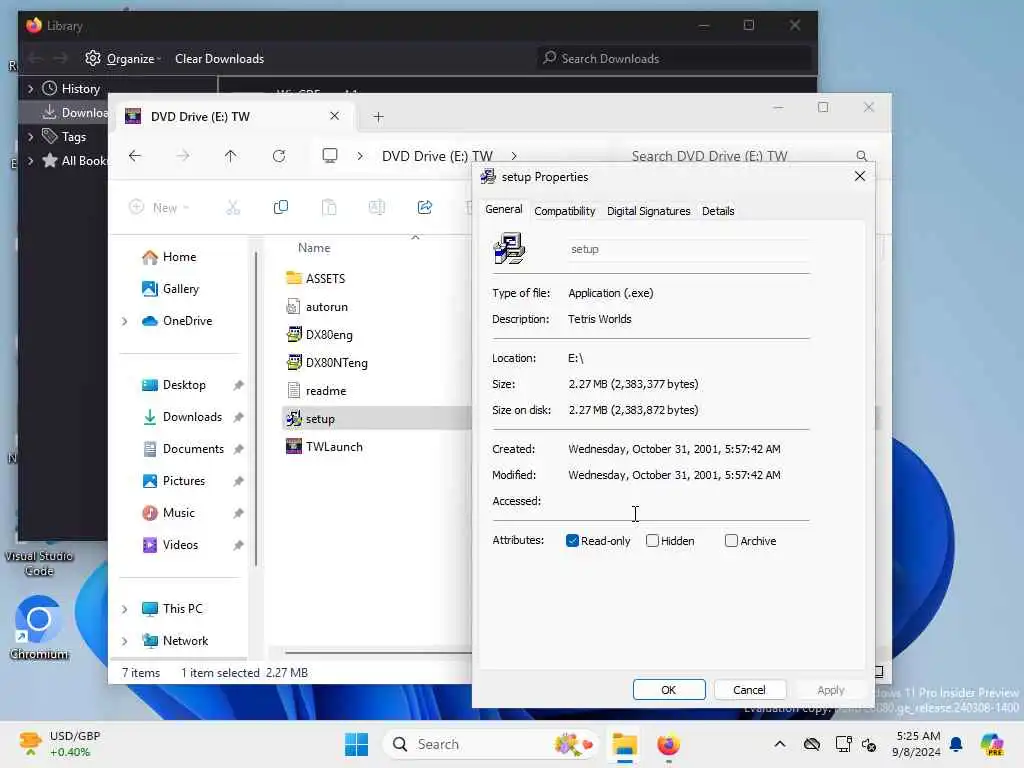
Task: Open Home in the navigation pane
Action: click(179, 257)
